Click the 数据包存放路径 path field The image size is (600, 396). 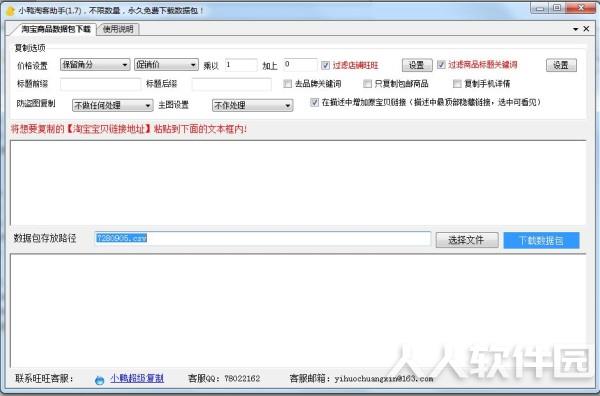click(262, 238)
